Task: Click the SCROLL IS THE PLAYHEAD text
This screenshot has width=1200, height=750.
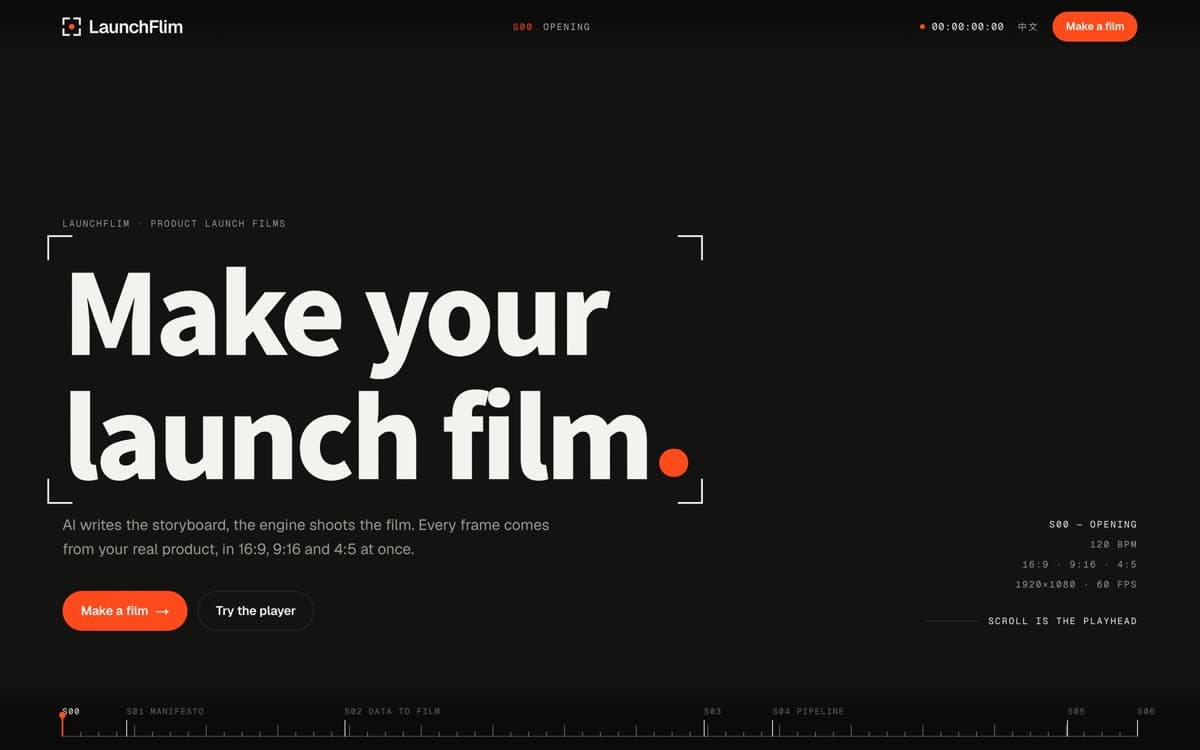Action: [x=1062, y=621]
